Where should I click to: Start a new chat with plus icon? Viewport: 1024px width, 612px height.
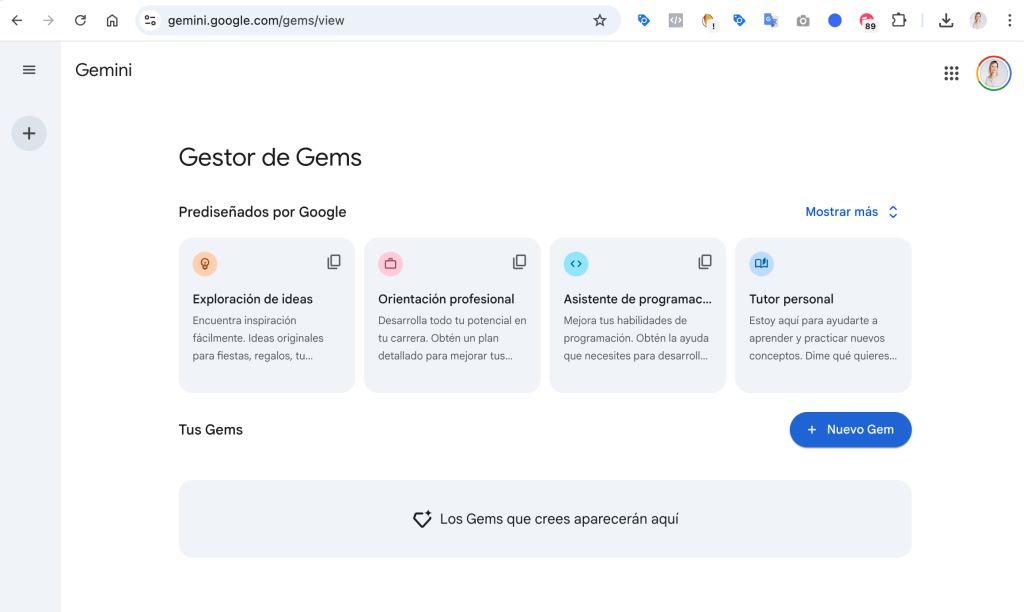[x=29, y=133]
